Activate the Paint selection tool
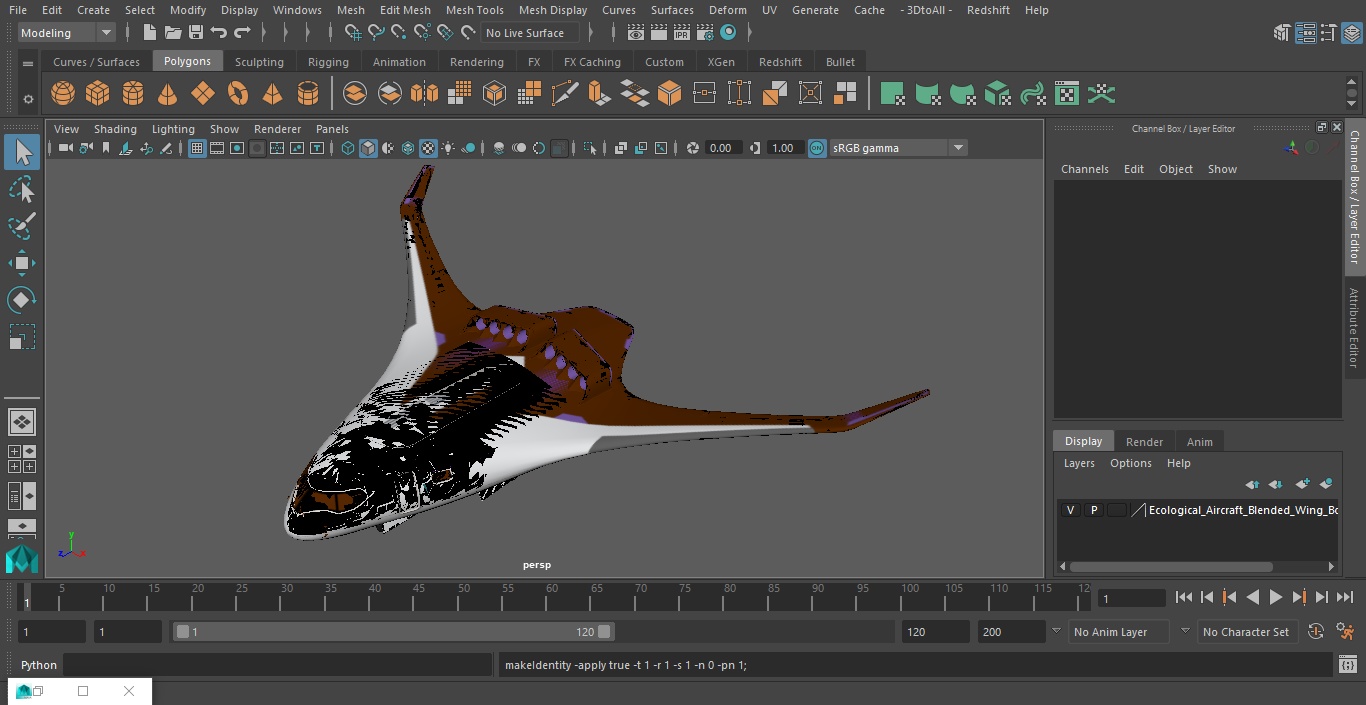The image size is (1366, 705). 21,226
